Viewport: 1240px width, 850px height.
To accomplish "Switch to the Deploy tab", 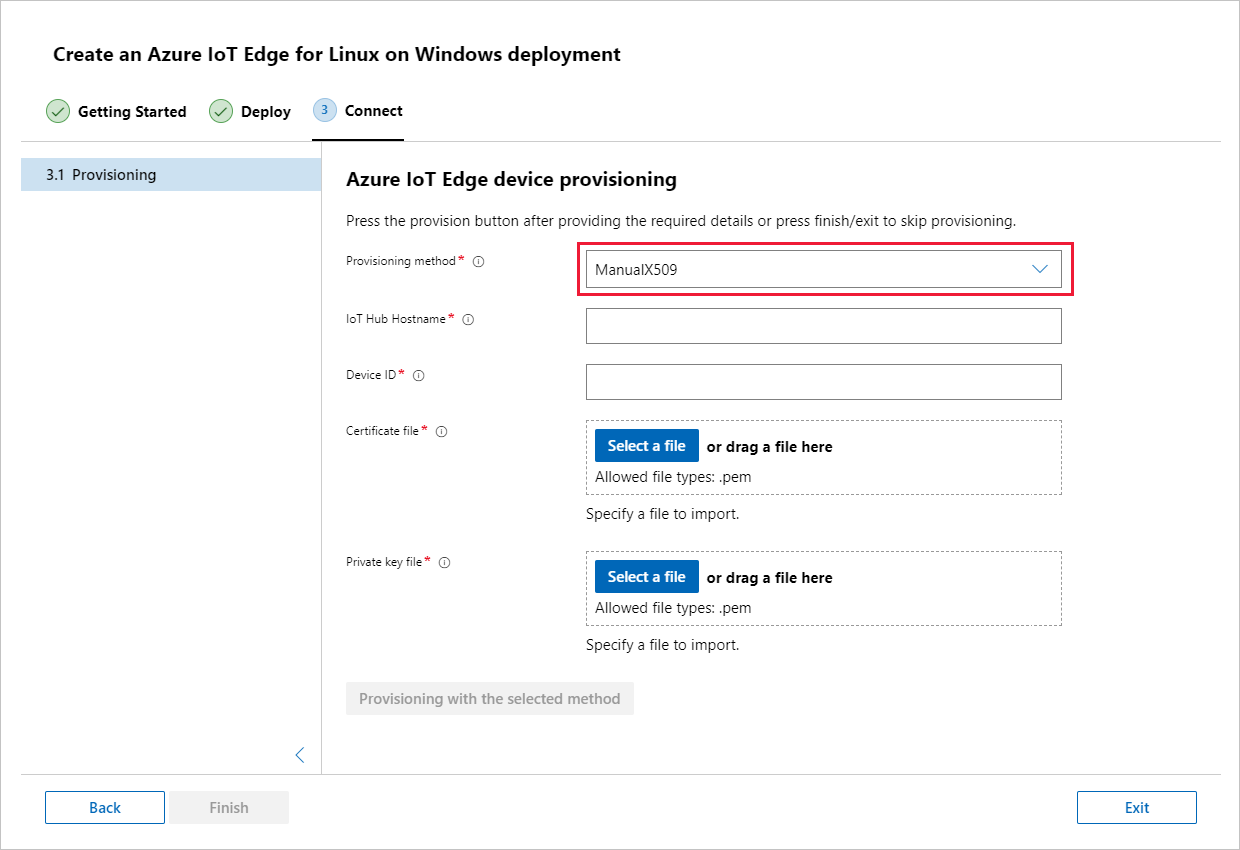I will 264,111.
